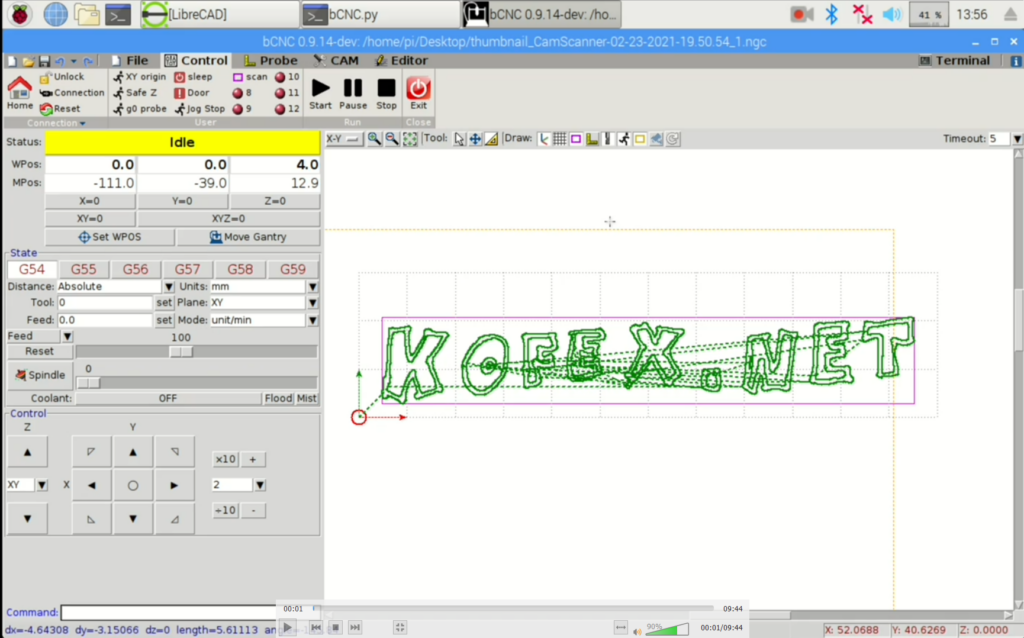Image resolution: width=1024 pixels, height=638 pixels.
Task: Toggle rapid motion display (running man)
Action: point(624,138)
